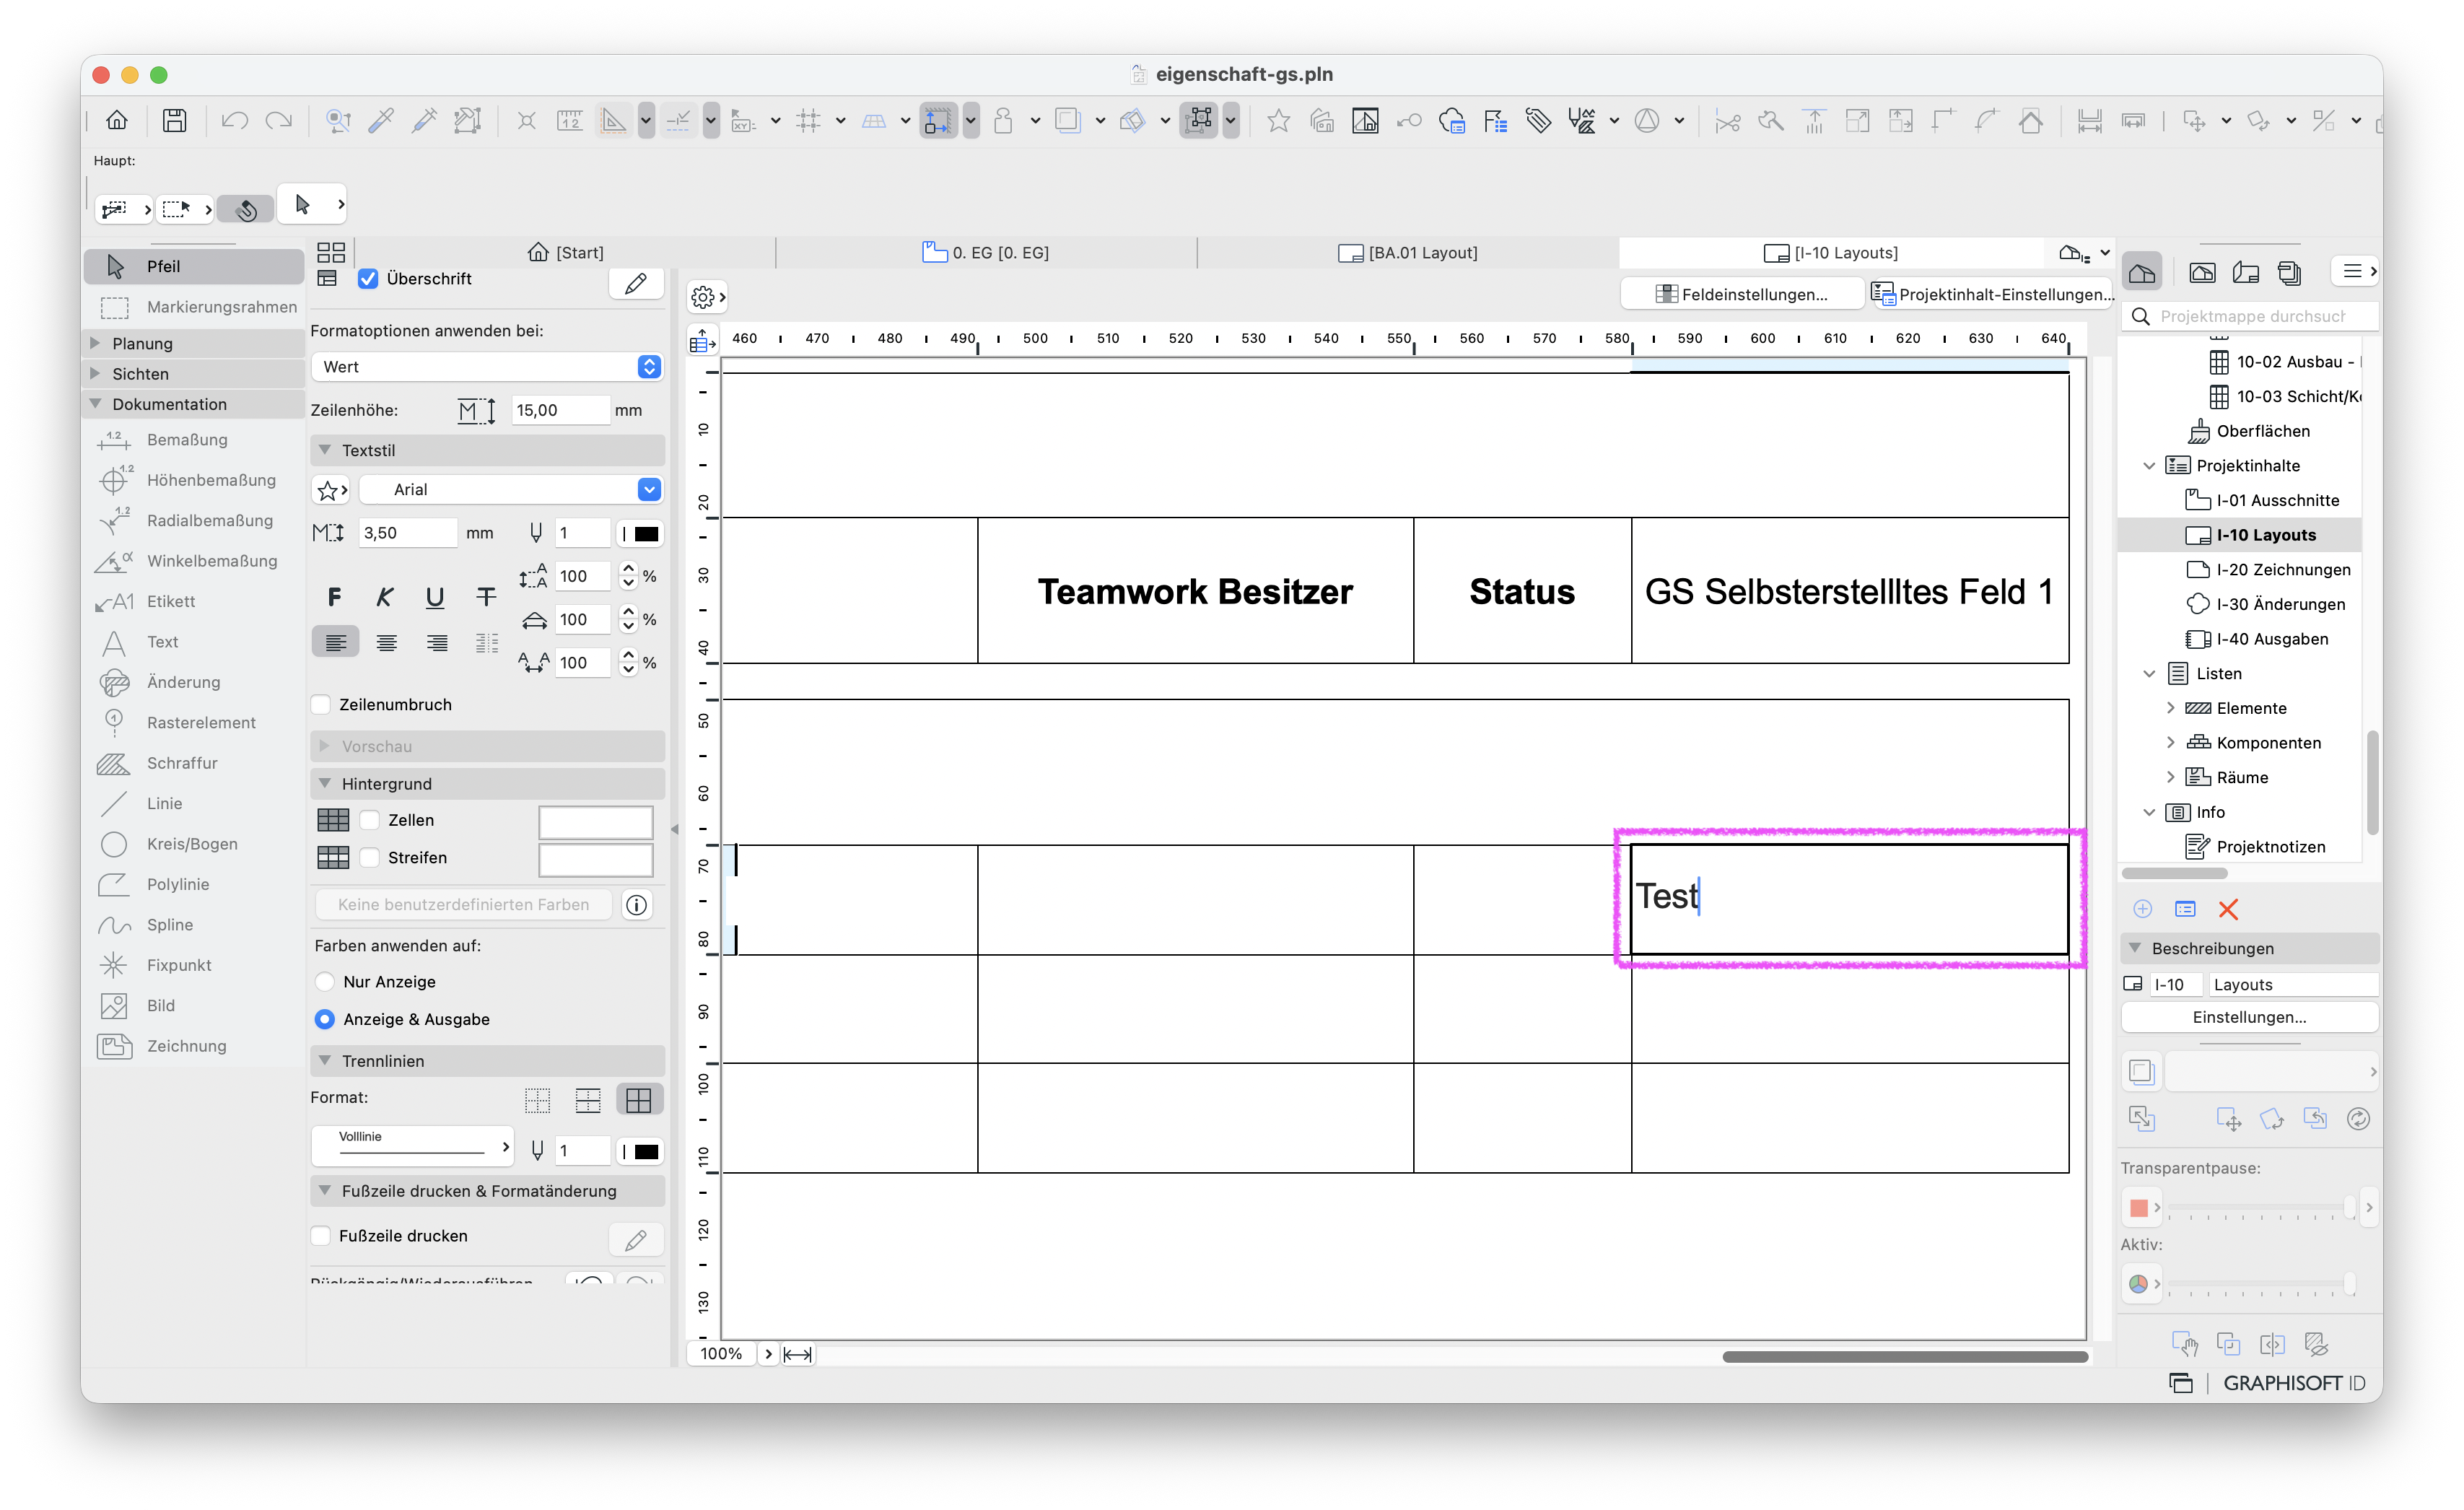
Task: Uncheck the Überschrift checkbox
Action: [x=368, y=279]
